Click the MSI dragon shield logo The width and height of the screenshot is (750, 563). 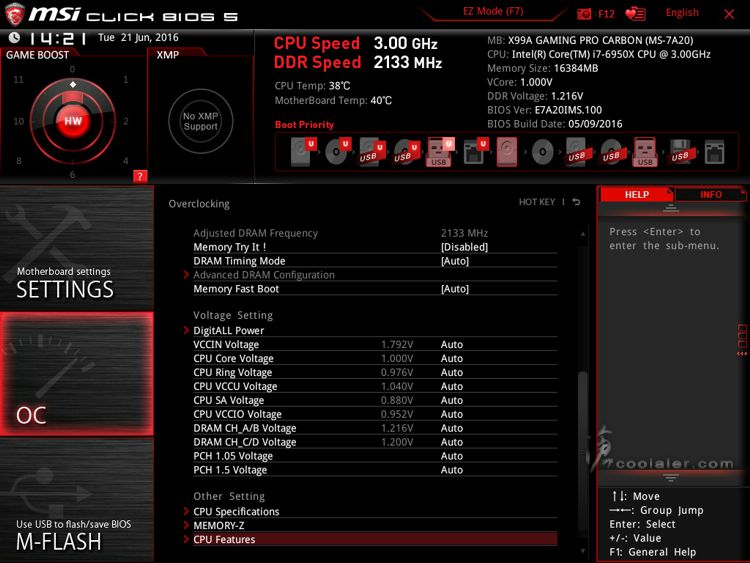tap(14, 14)
